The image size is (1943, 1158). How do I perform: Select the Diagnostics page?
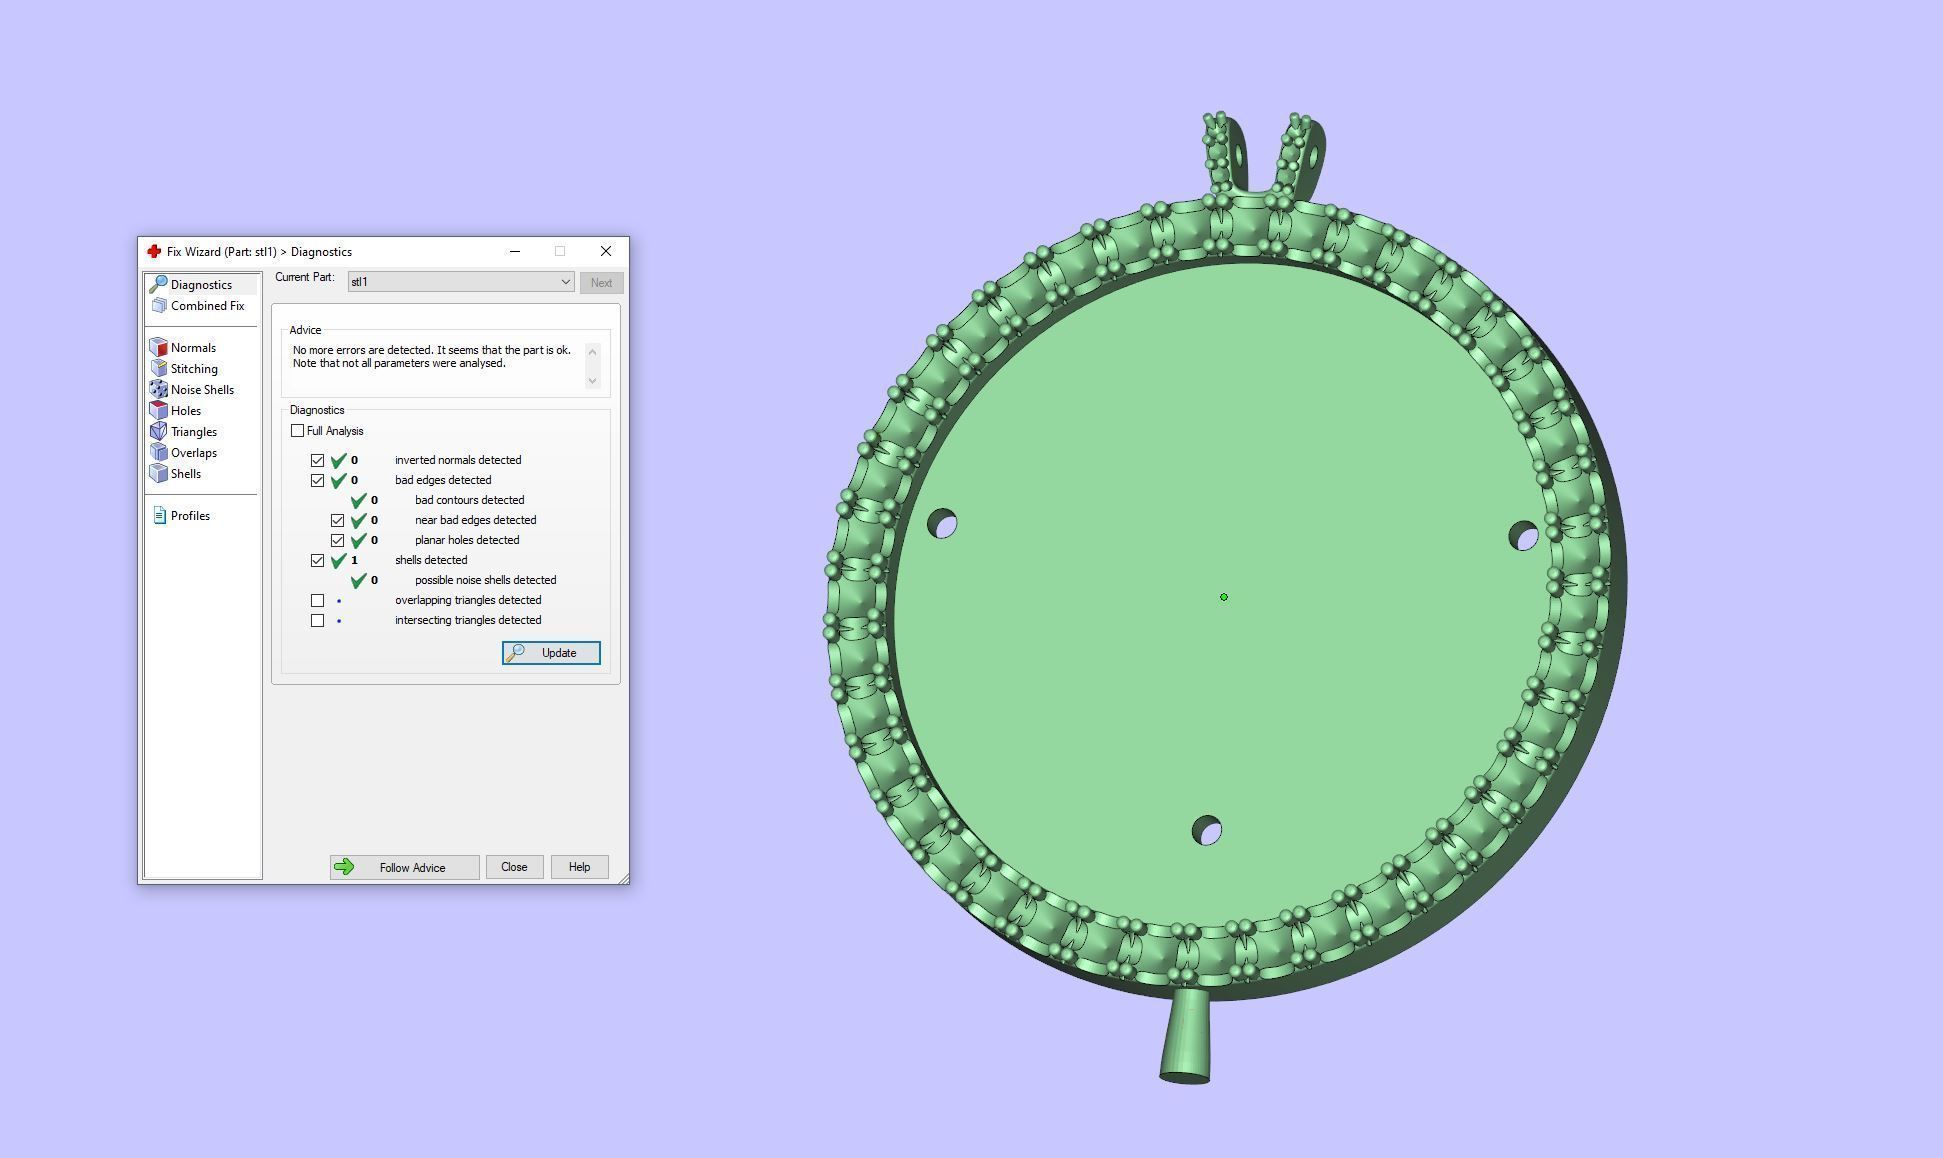[200, 285]
